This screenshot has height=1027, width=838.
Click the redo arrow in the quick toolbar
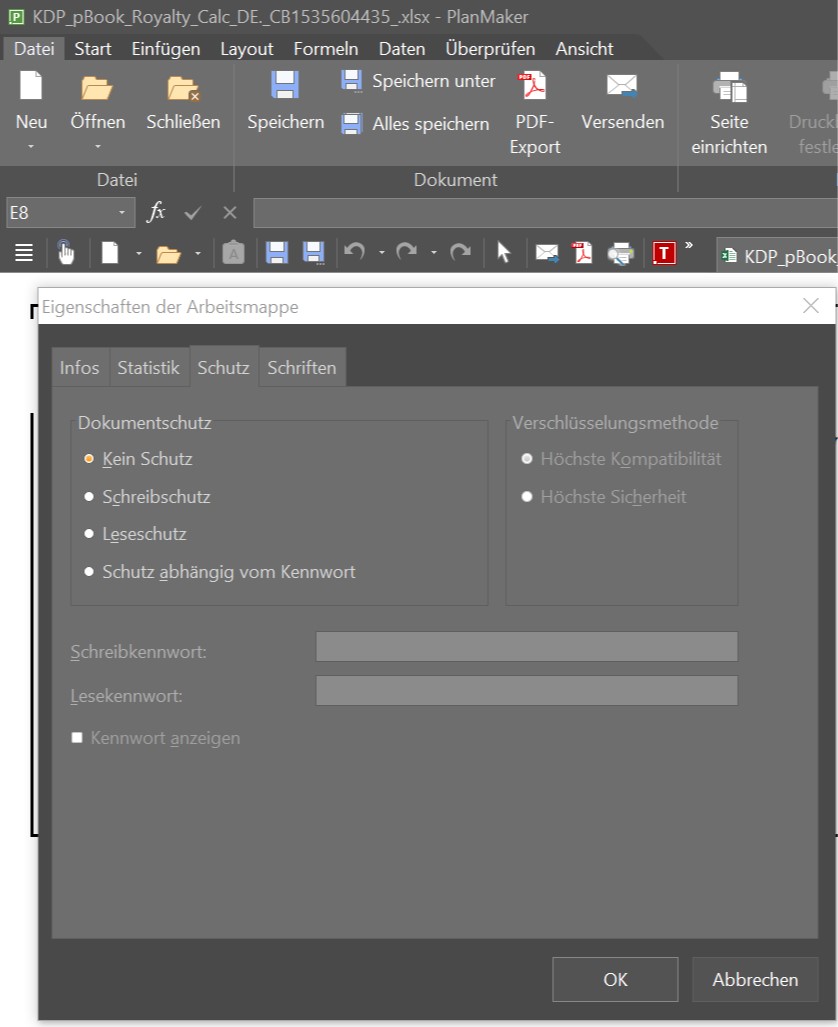pyautogui.click(x=406, y=252)
